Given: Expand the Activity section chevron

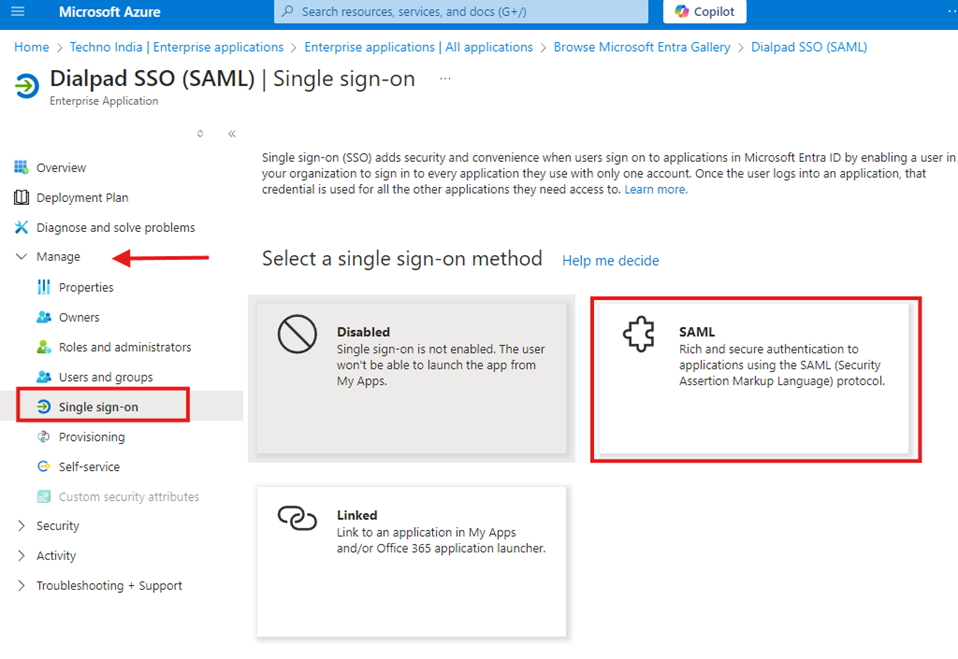Looking at the screenshot, I should 21,556.
